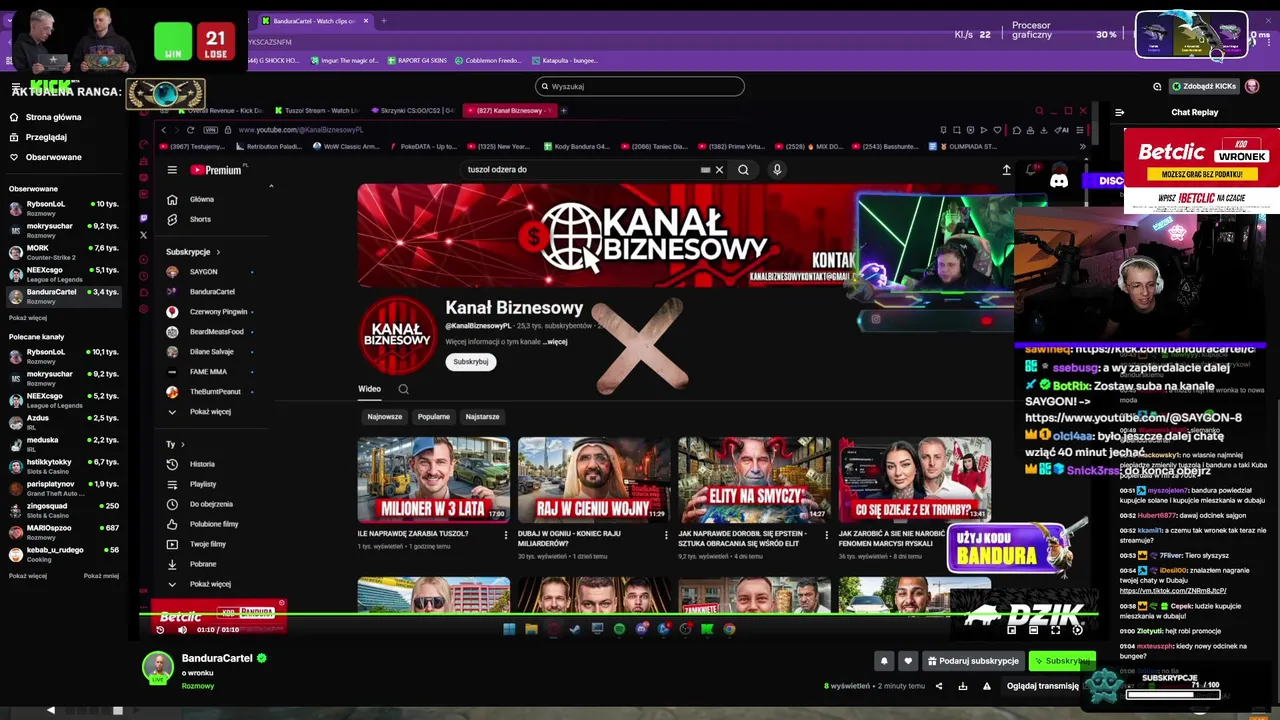The height and width of the screenshot is (720, 1280).
Task: Select the BanduraCartel Watch clips browser tab
Action: 315,20
